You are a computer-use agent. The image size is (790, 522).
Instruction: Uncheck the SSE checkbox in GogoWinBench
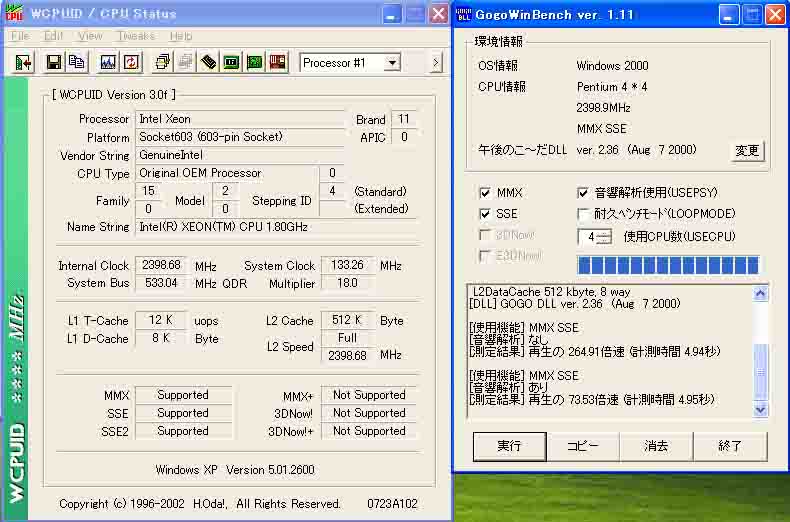485,214
